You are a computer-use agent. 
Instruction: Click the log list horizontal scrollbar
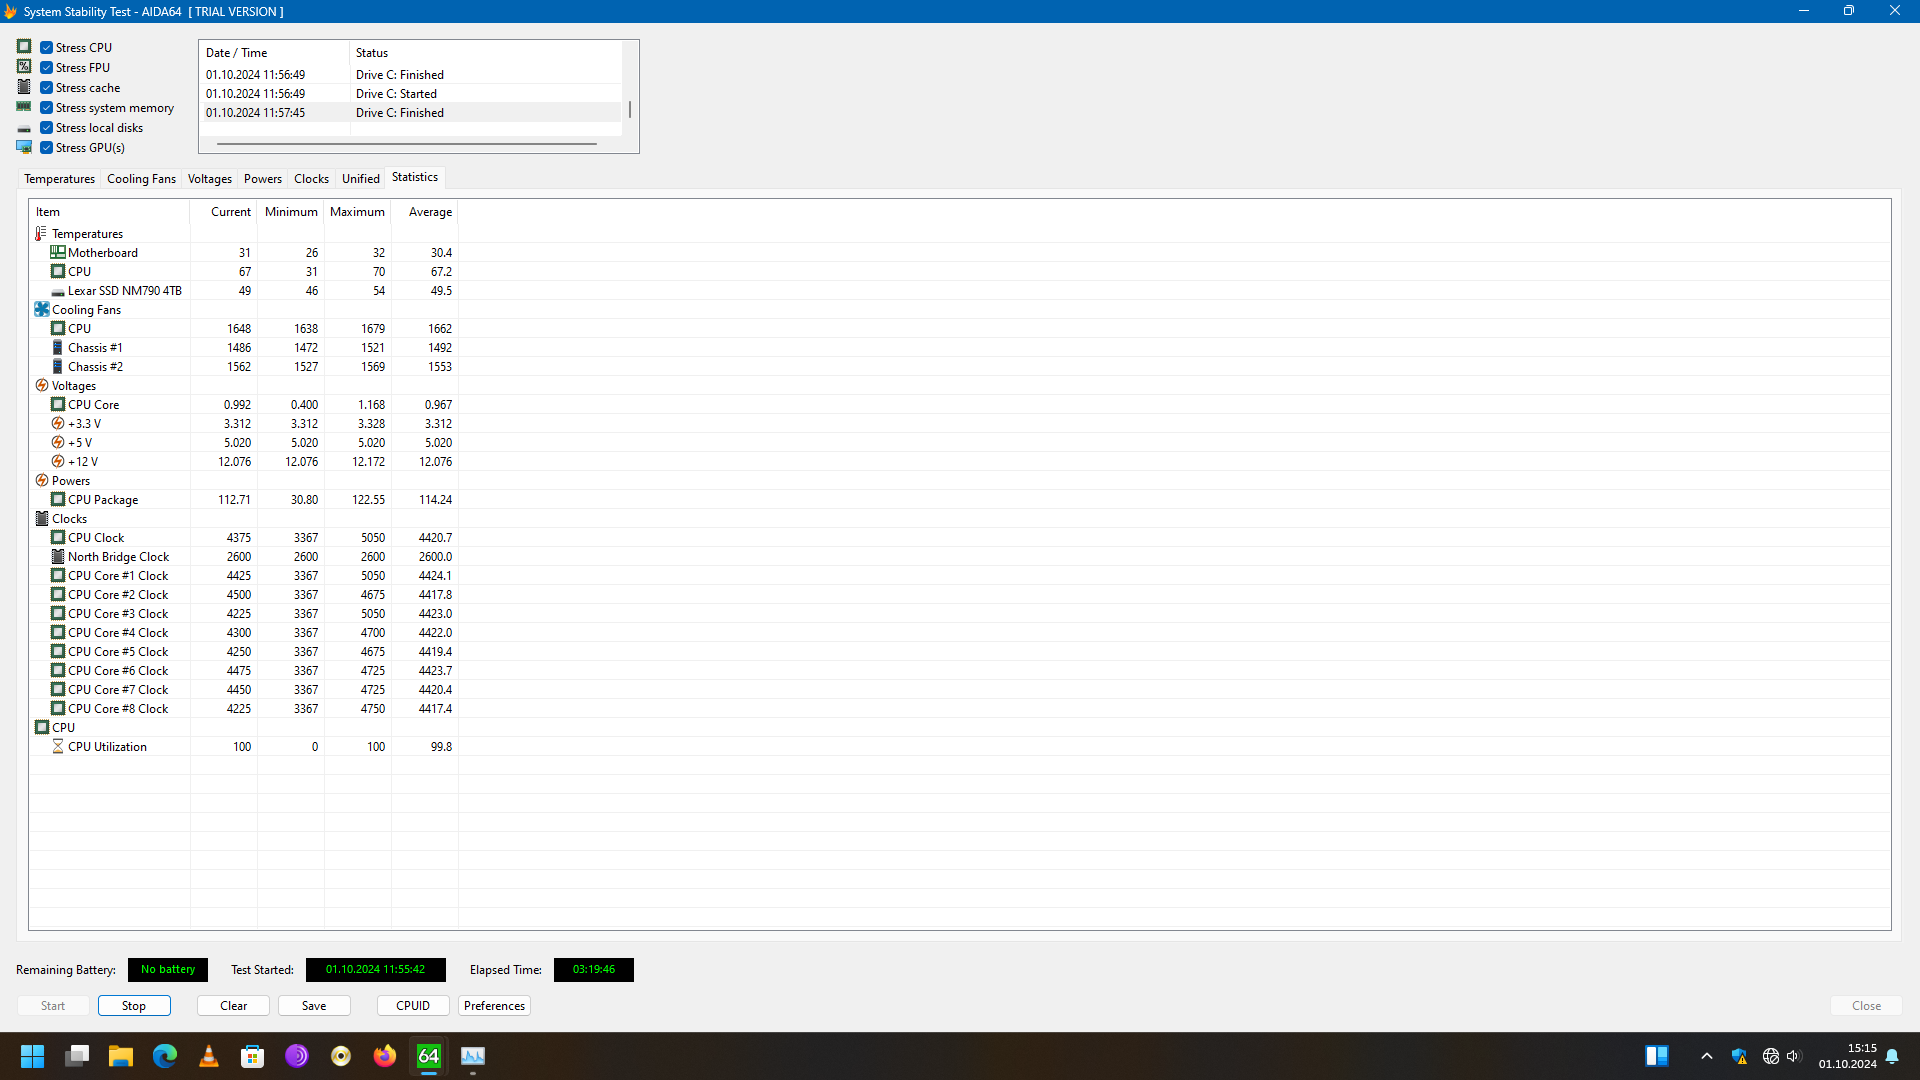[x=407, y=144]
